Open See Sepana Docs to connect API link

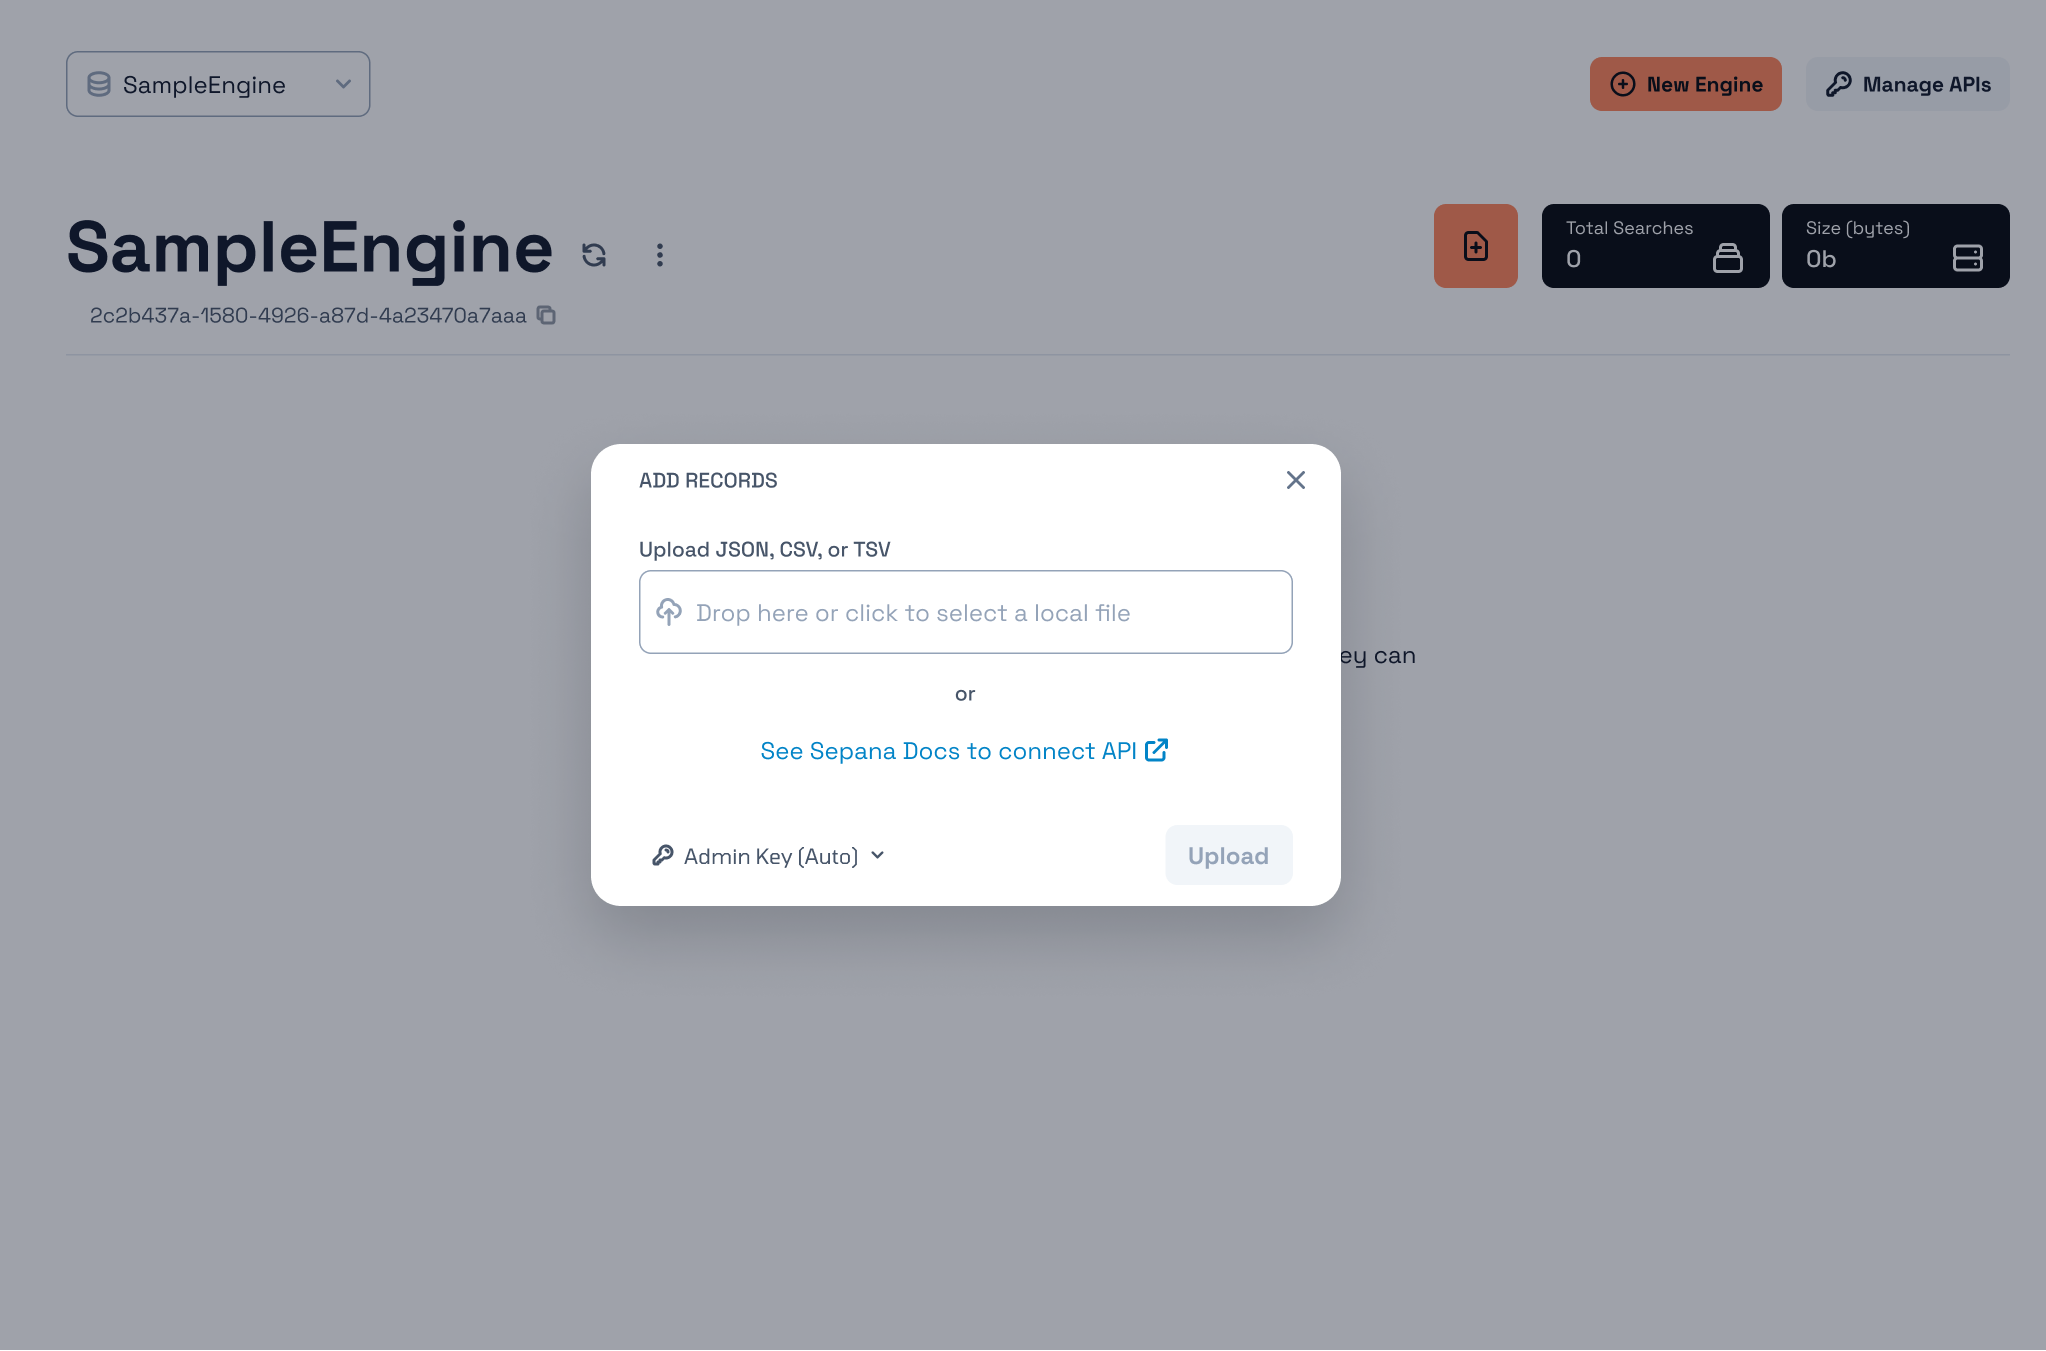948,751
